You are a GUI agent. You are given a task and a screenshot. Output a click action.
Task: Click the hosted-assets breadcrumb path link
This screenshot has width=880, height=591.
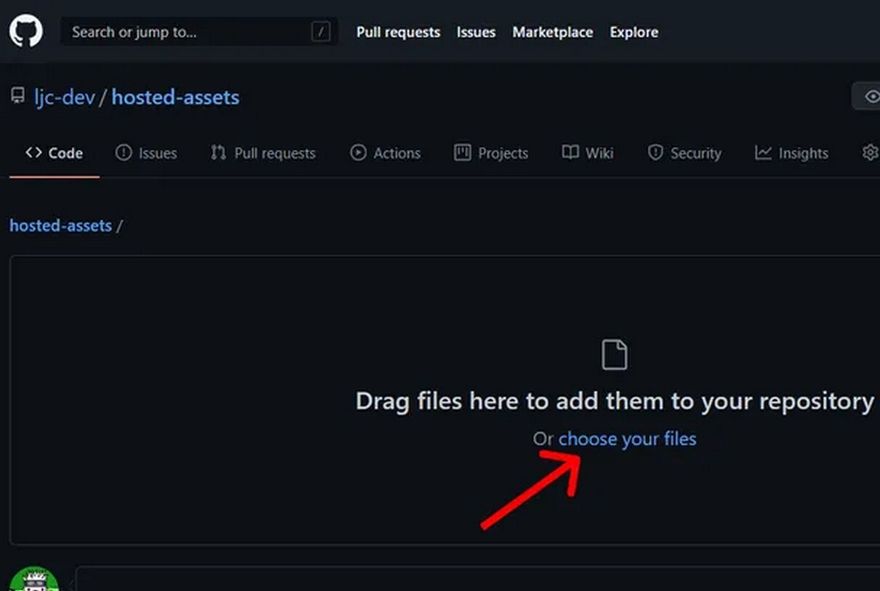[60, 226]
